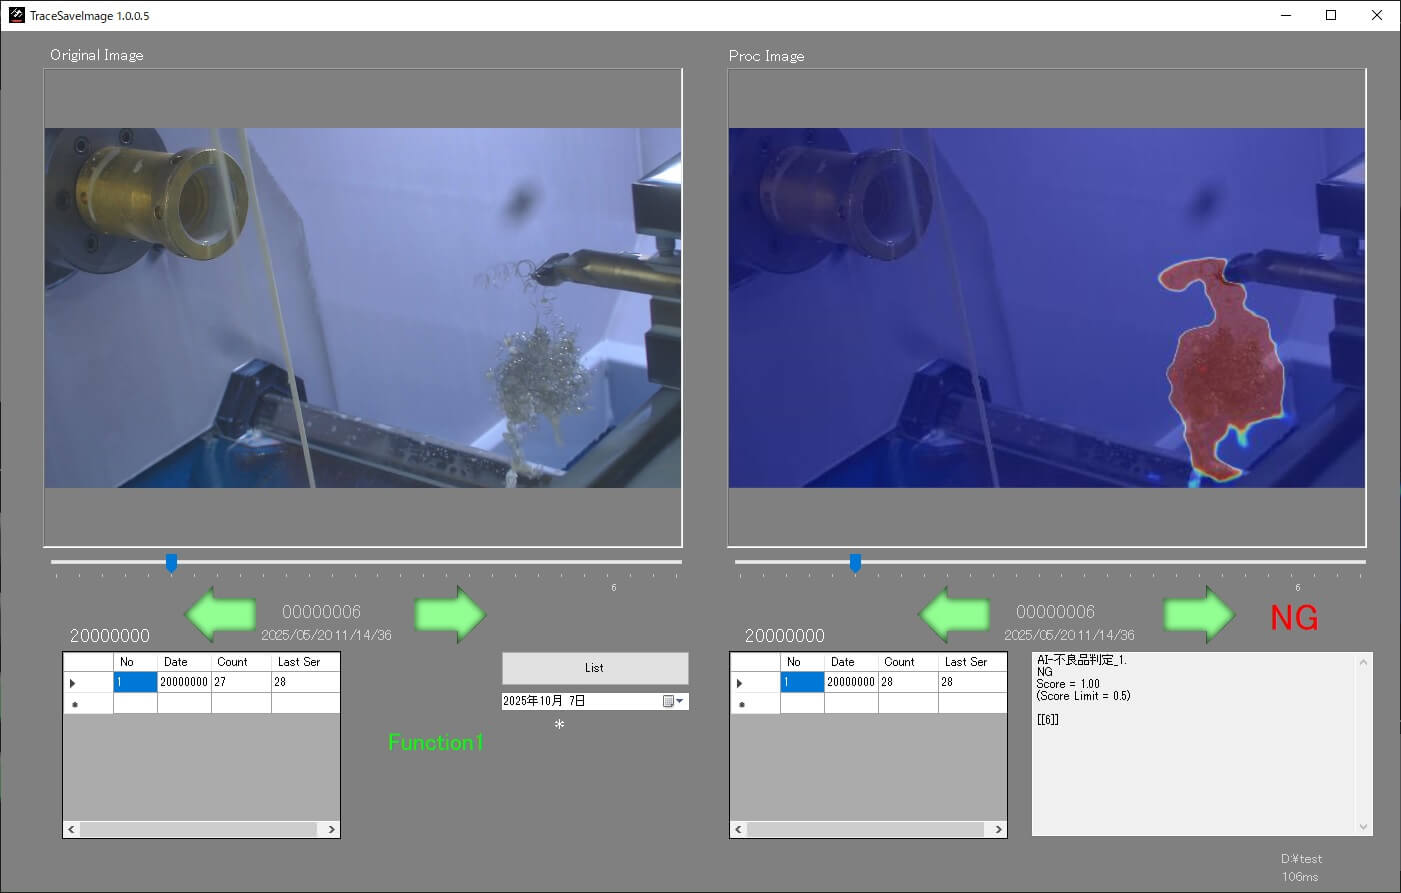1401x893 pixels.
Task: Click the TraceSaveImage title bar icon
Action: point(16,15)
